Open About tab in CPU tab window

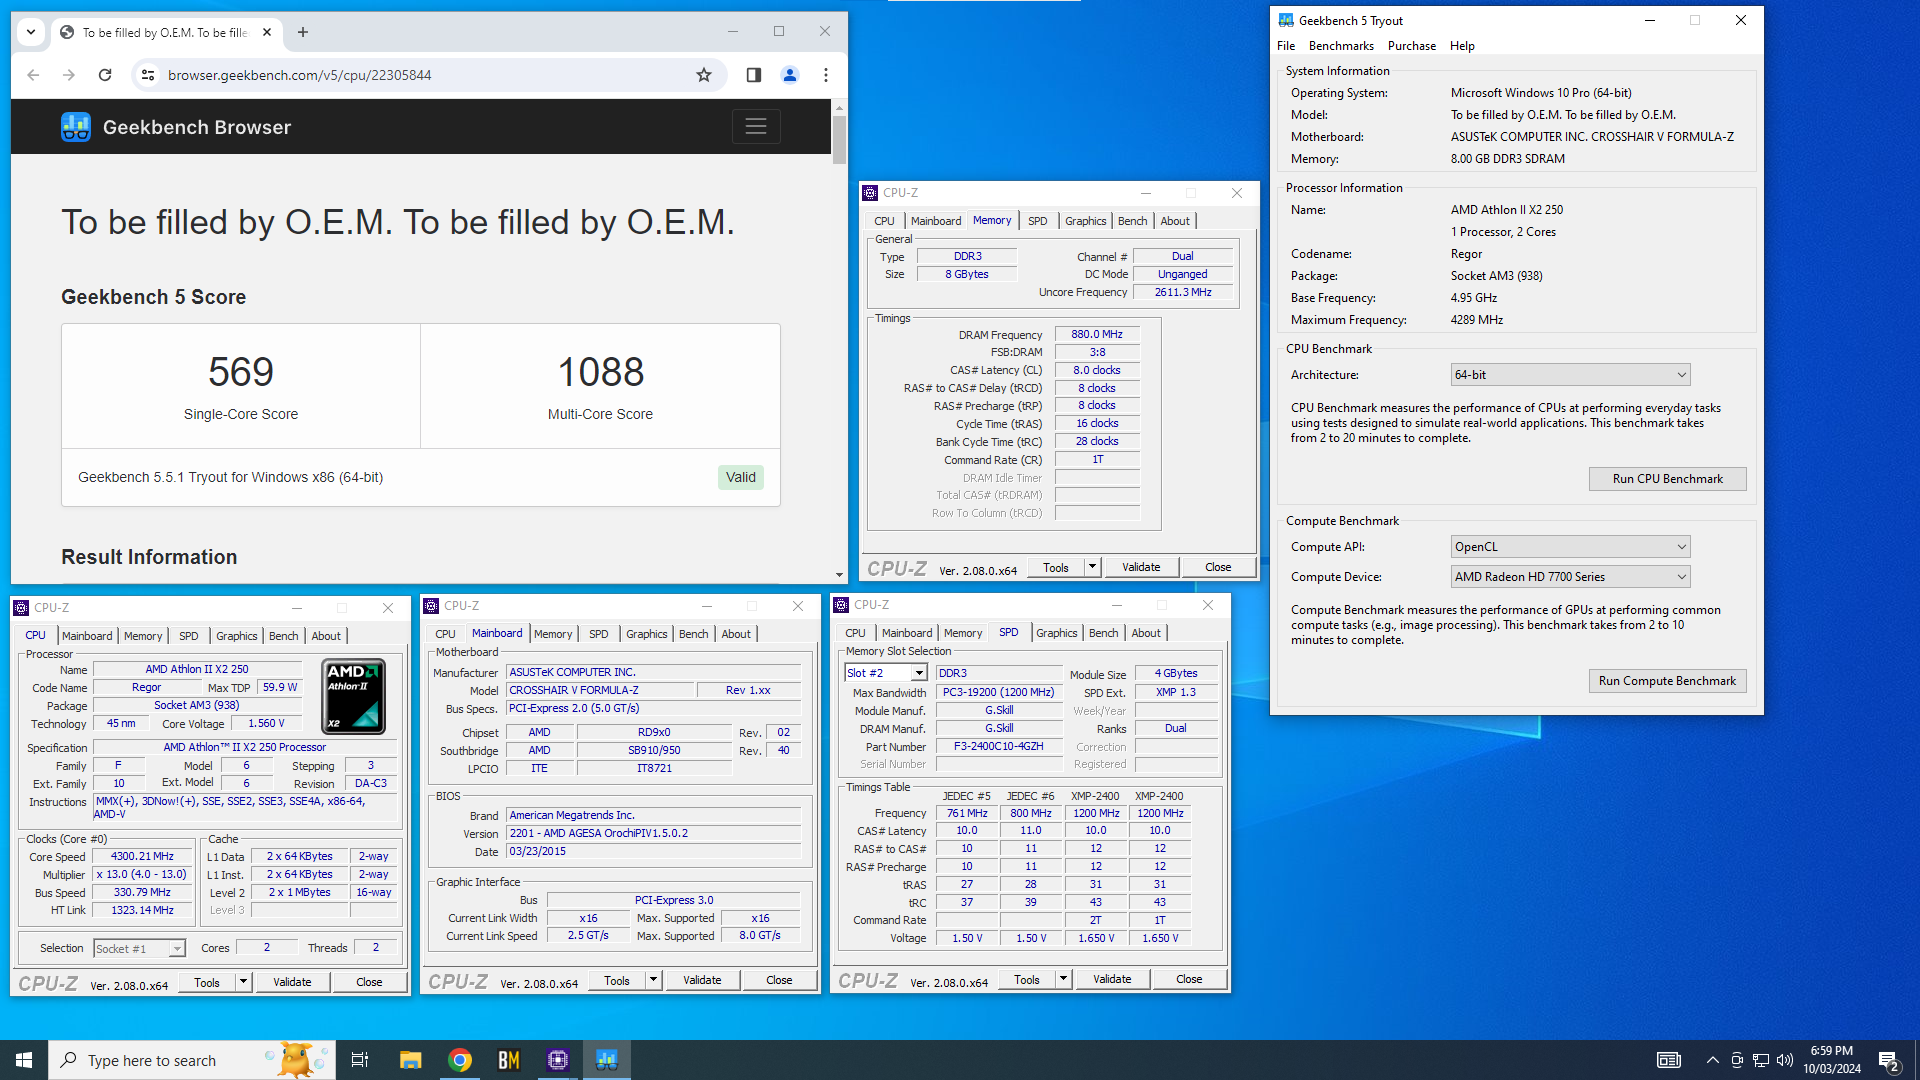[x=326, y=636]
